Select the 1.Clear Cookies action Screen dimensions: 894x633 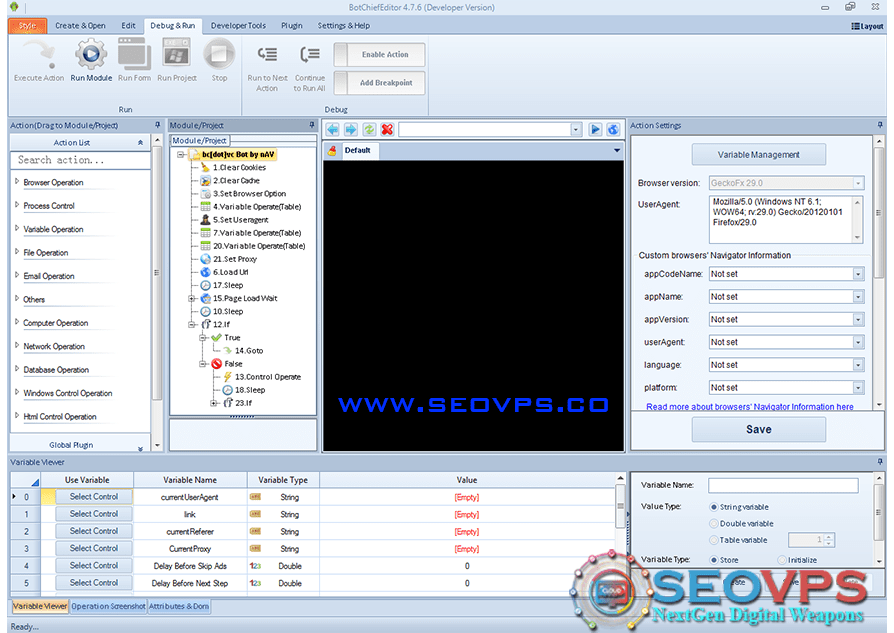point(239,168)
